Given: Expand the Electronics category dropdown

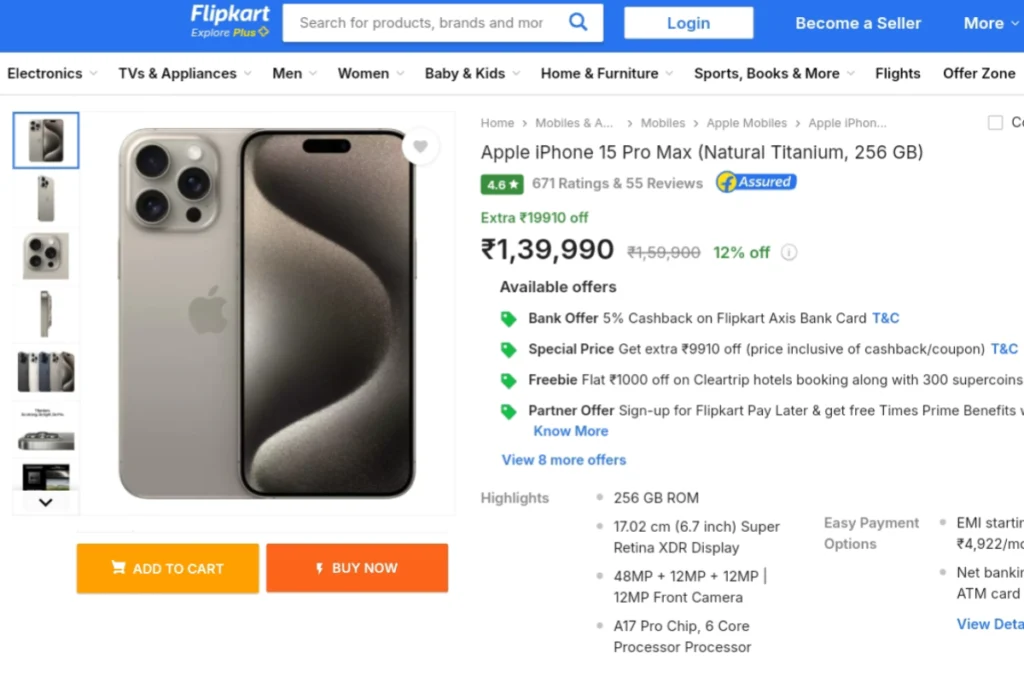Looking at the screenshot, I should (x=52, y=74).
